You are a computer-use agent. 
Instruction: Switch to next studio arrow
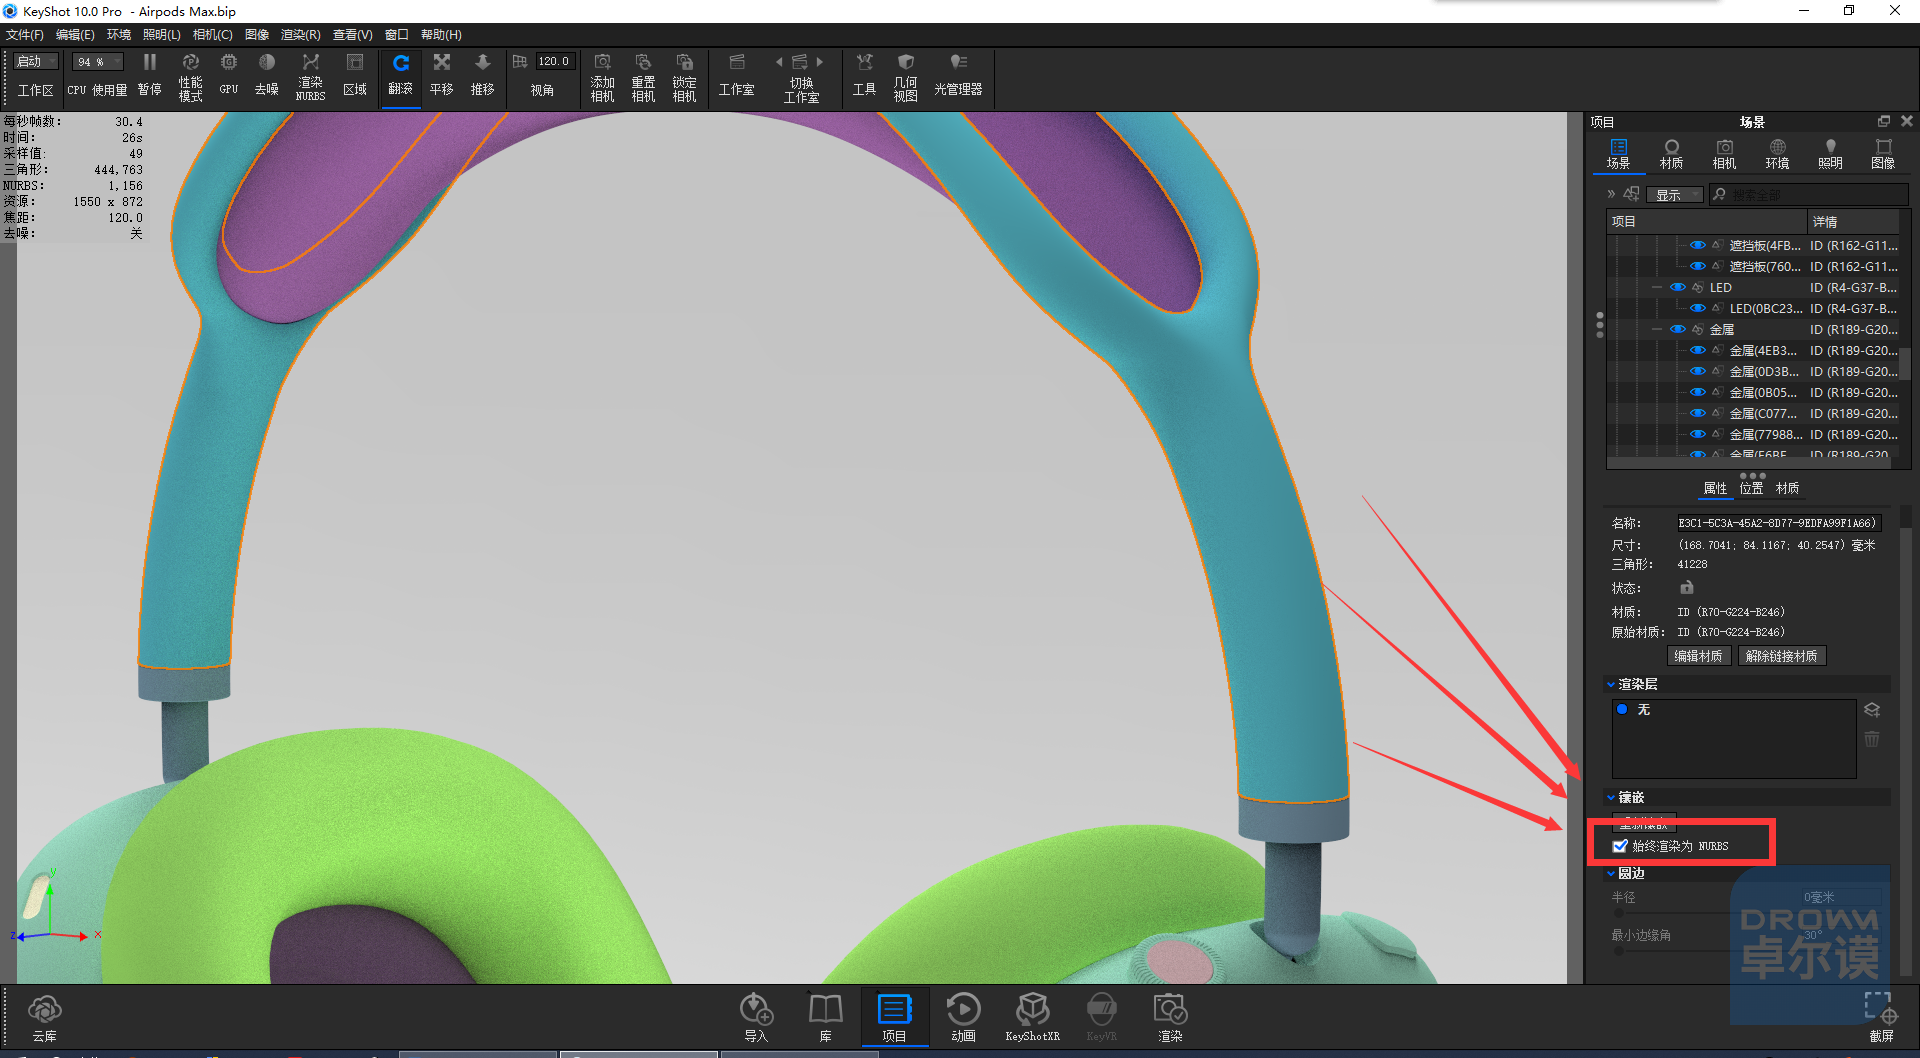[820, 62]
